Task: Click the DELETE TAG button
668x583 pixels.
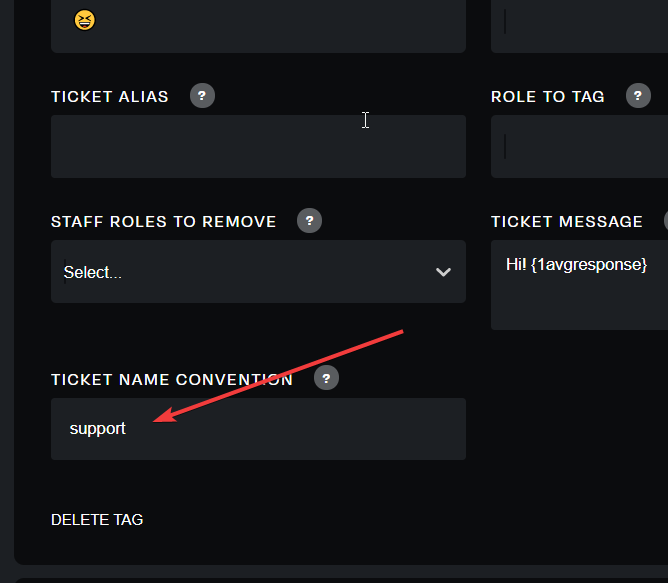Action: tap(97, 520)
